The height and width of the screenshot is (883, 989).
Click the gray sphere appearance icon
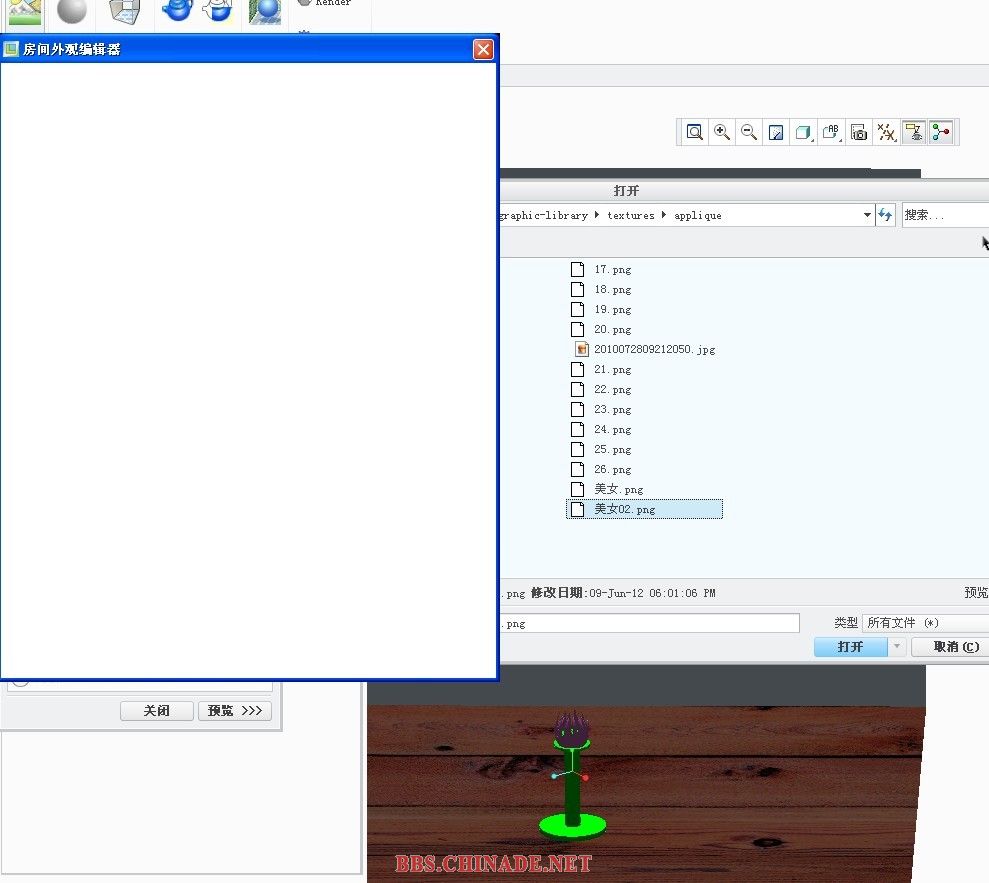[x=71, y=11]
